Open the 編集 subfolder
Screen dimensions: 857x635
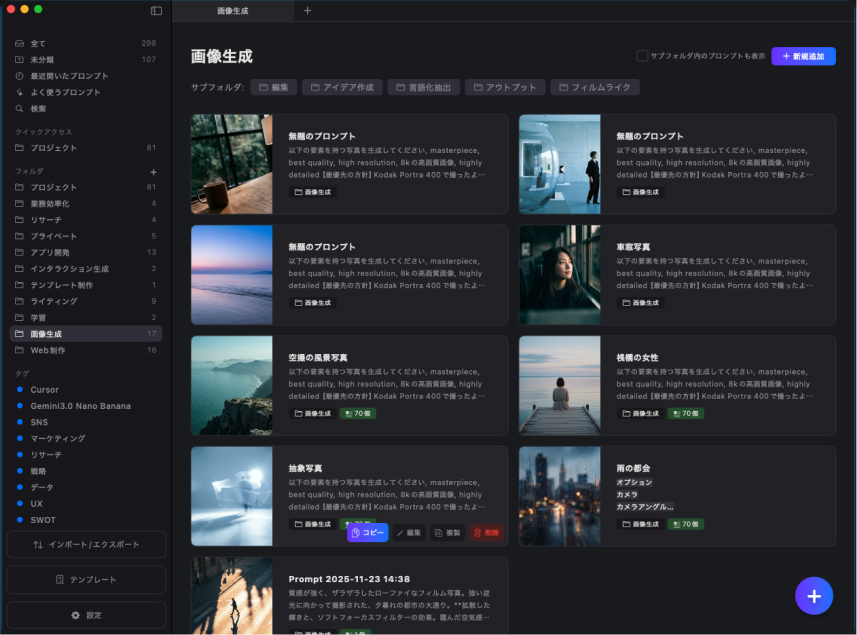click(274, 87)
